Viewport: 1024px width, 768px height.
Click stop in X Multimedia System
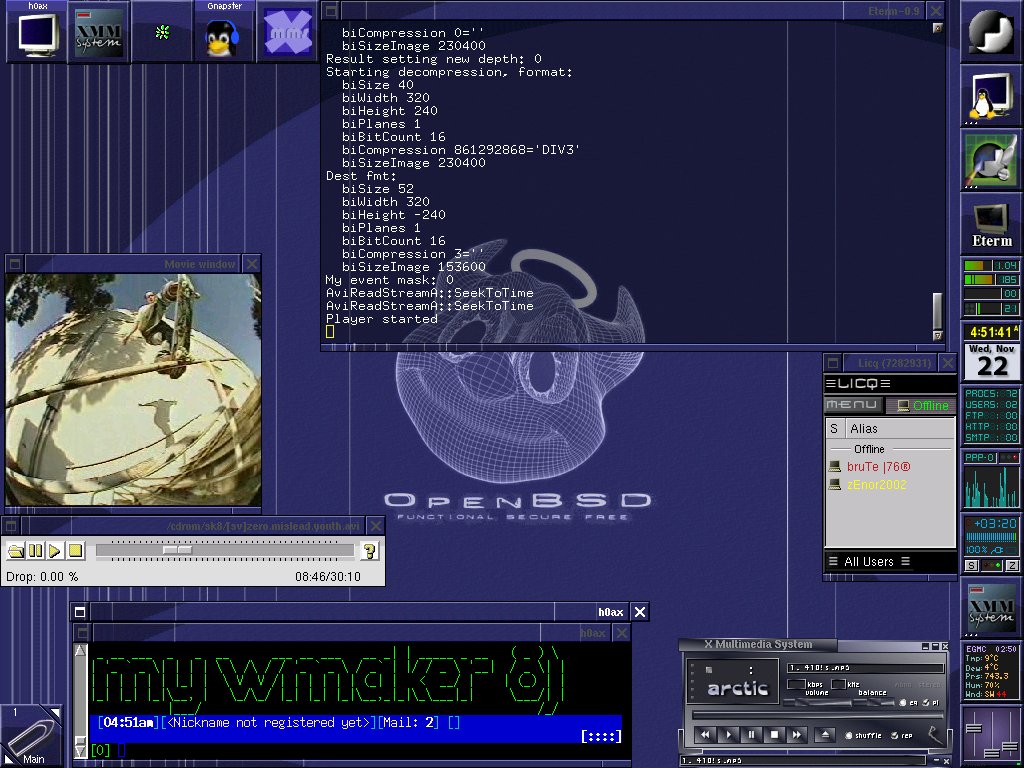(x=774, y=735)
